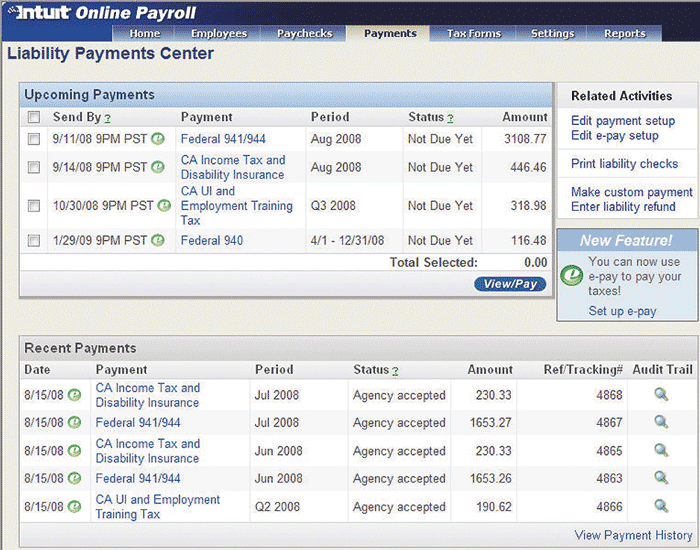Open audit trail magnifier for Ref 4866
The width and height of the screenshot is (700, 550).
coord(661,506)
